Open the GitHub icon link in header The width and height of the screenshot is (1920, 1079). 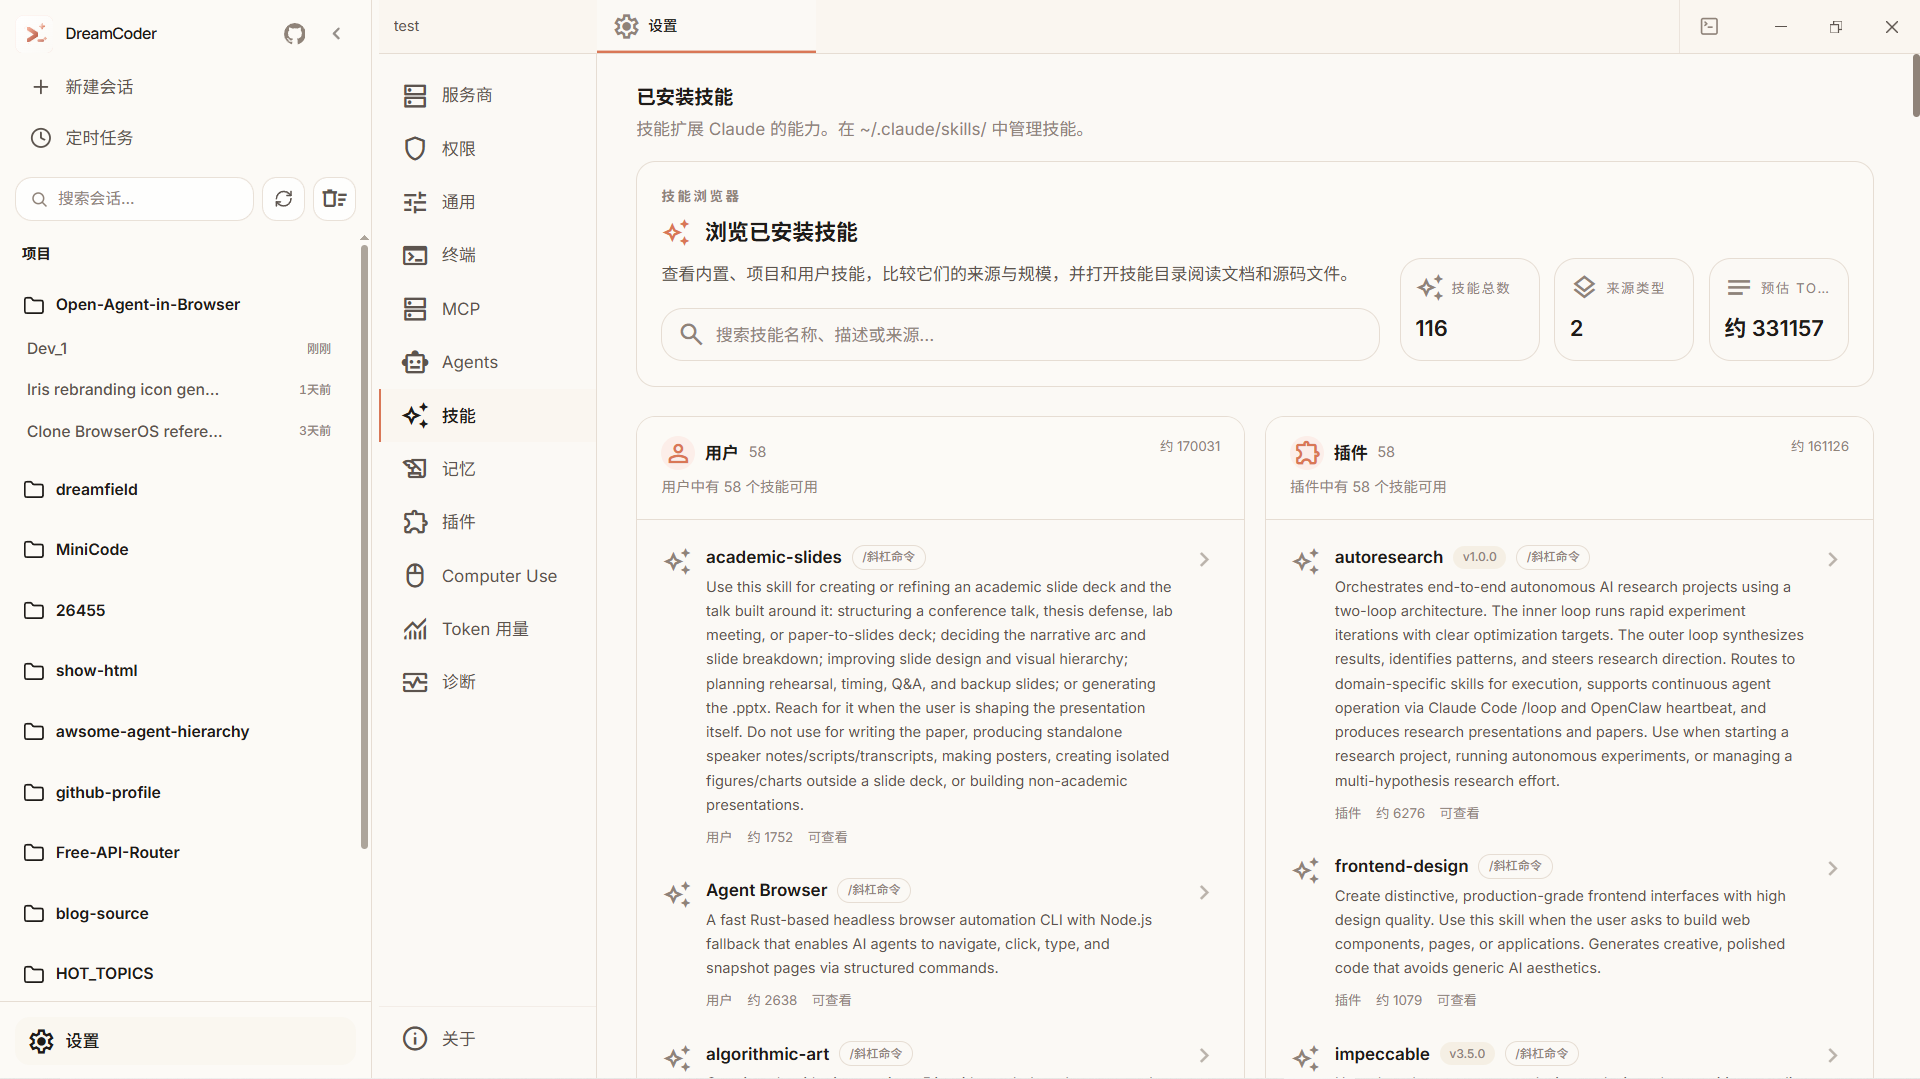point(294,34)
